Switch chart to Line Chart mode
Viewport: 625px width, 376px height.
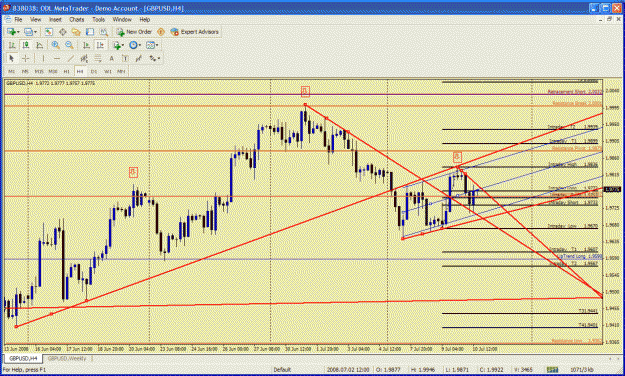click(39, 45)
